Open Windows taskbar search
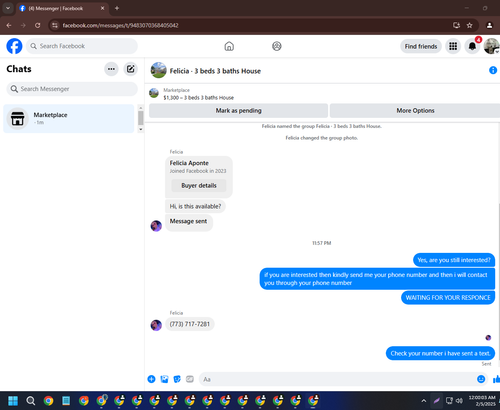The width and height of the screenshot is (500, 410). point(31,400)
